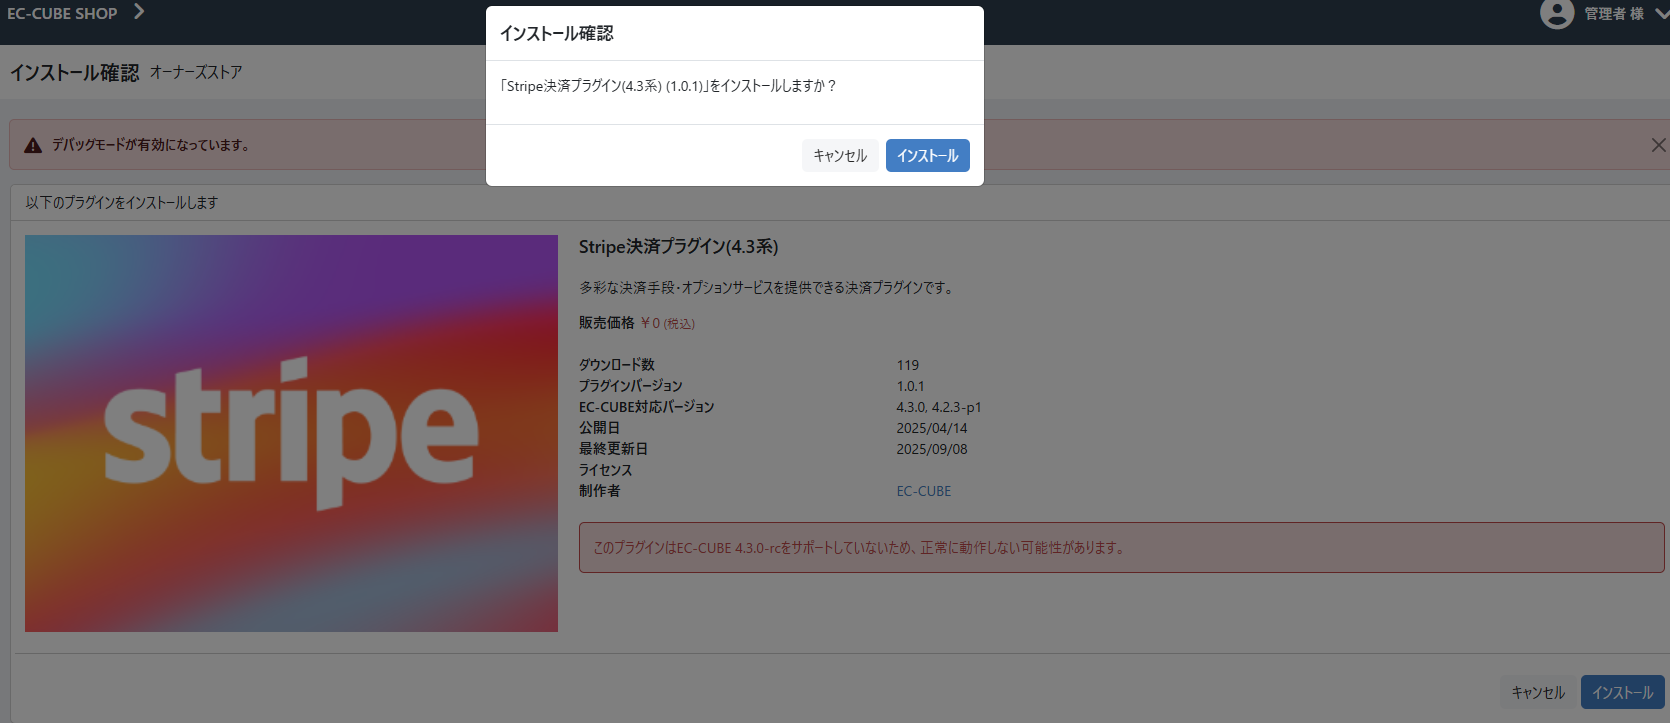Click the last updated date 2025/09/08
The image size is (1670, 723).
931,449
